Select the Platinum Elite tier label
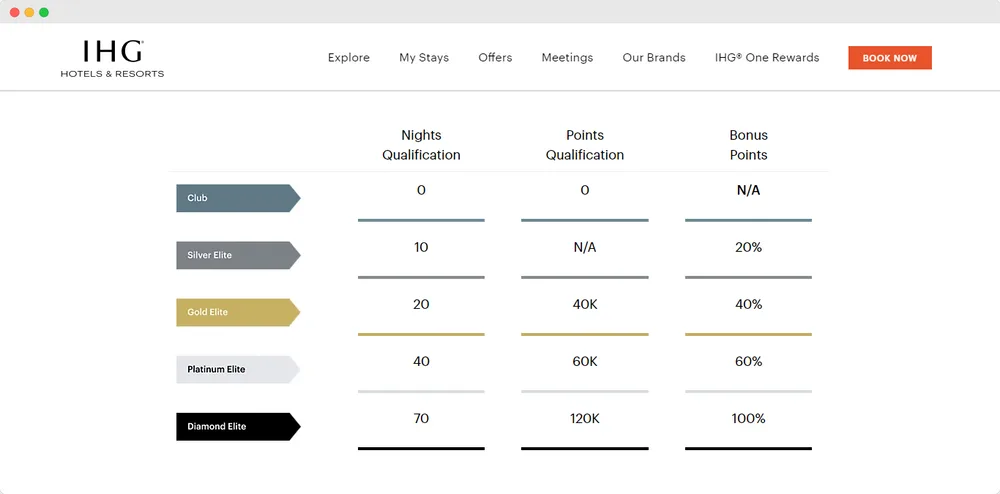The image size is (1000, 494). [x=238, y=369]
